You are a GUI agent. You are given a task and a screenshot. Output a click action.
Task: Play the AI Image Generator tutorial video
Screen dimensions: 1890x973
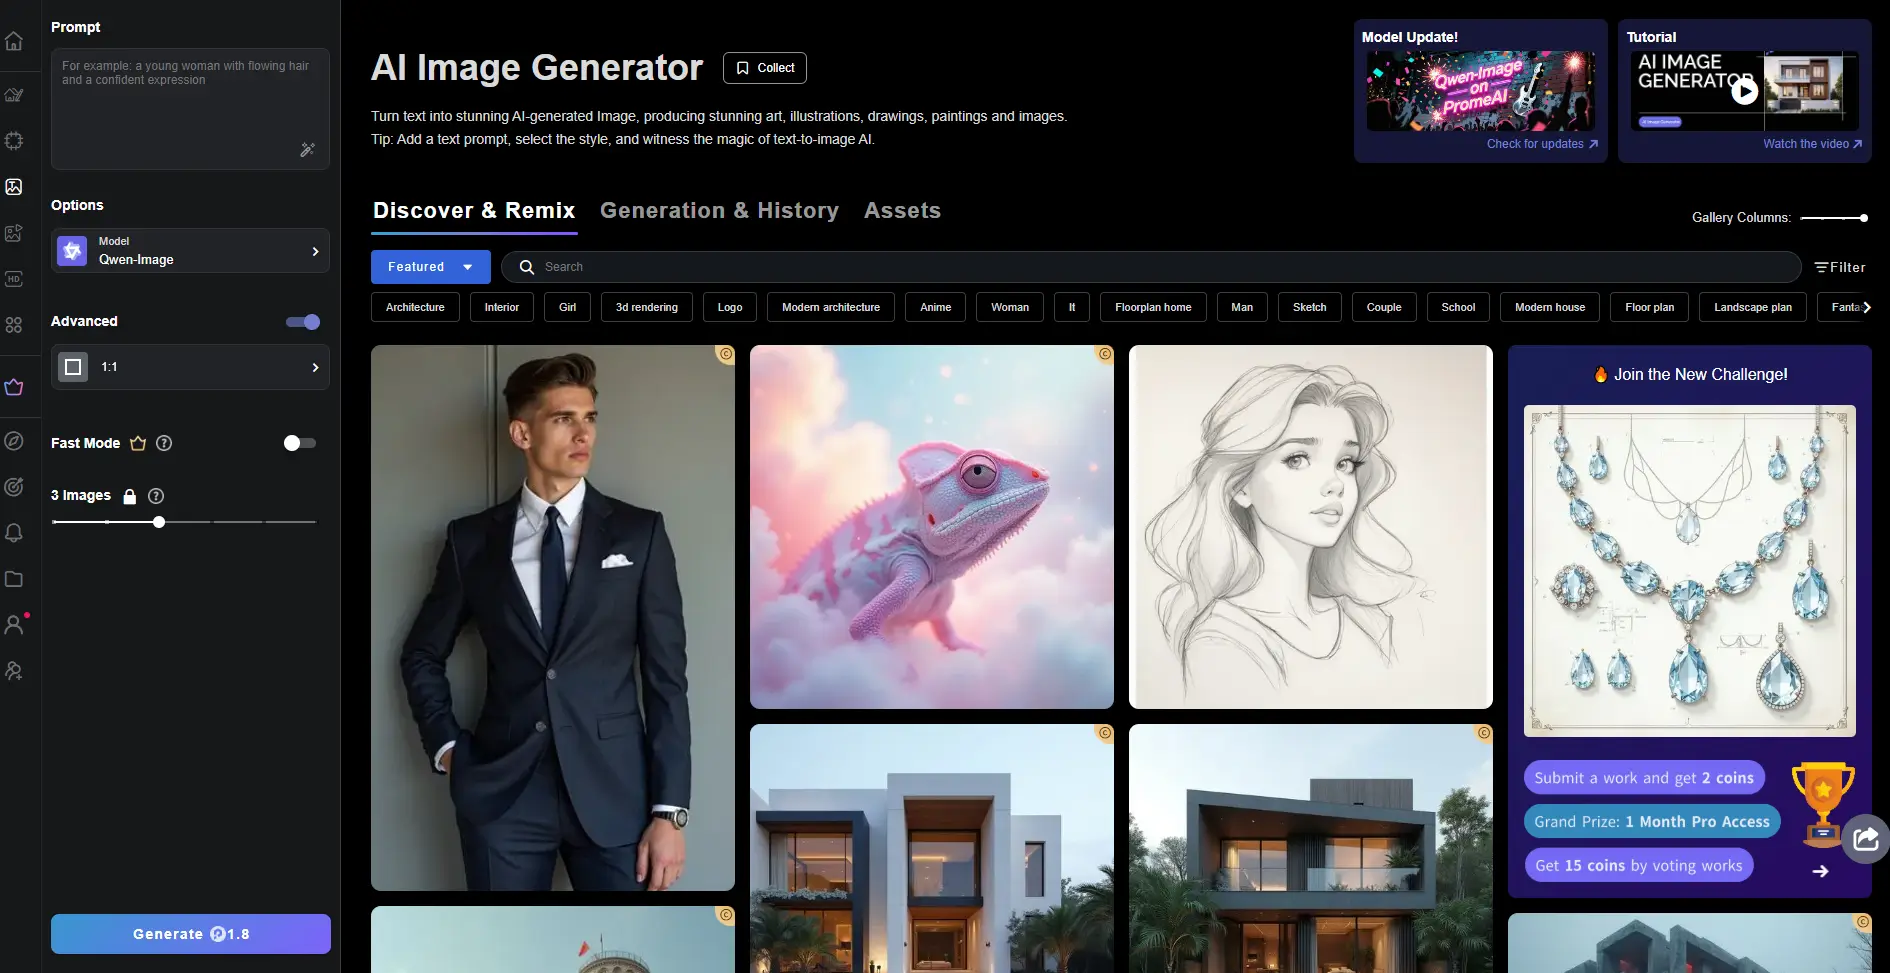[1744, 92]
